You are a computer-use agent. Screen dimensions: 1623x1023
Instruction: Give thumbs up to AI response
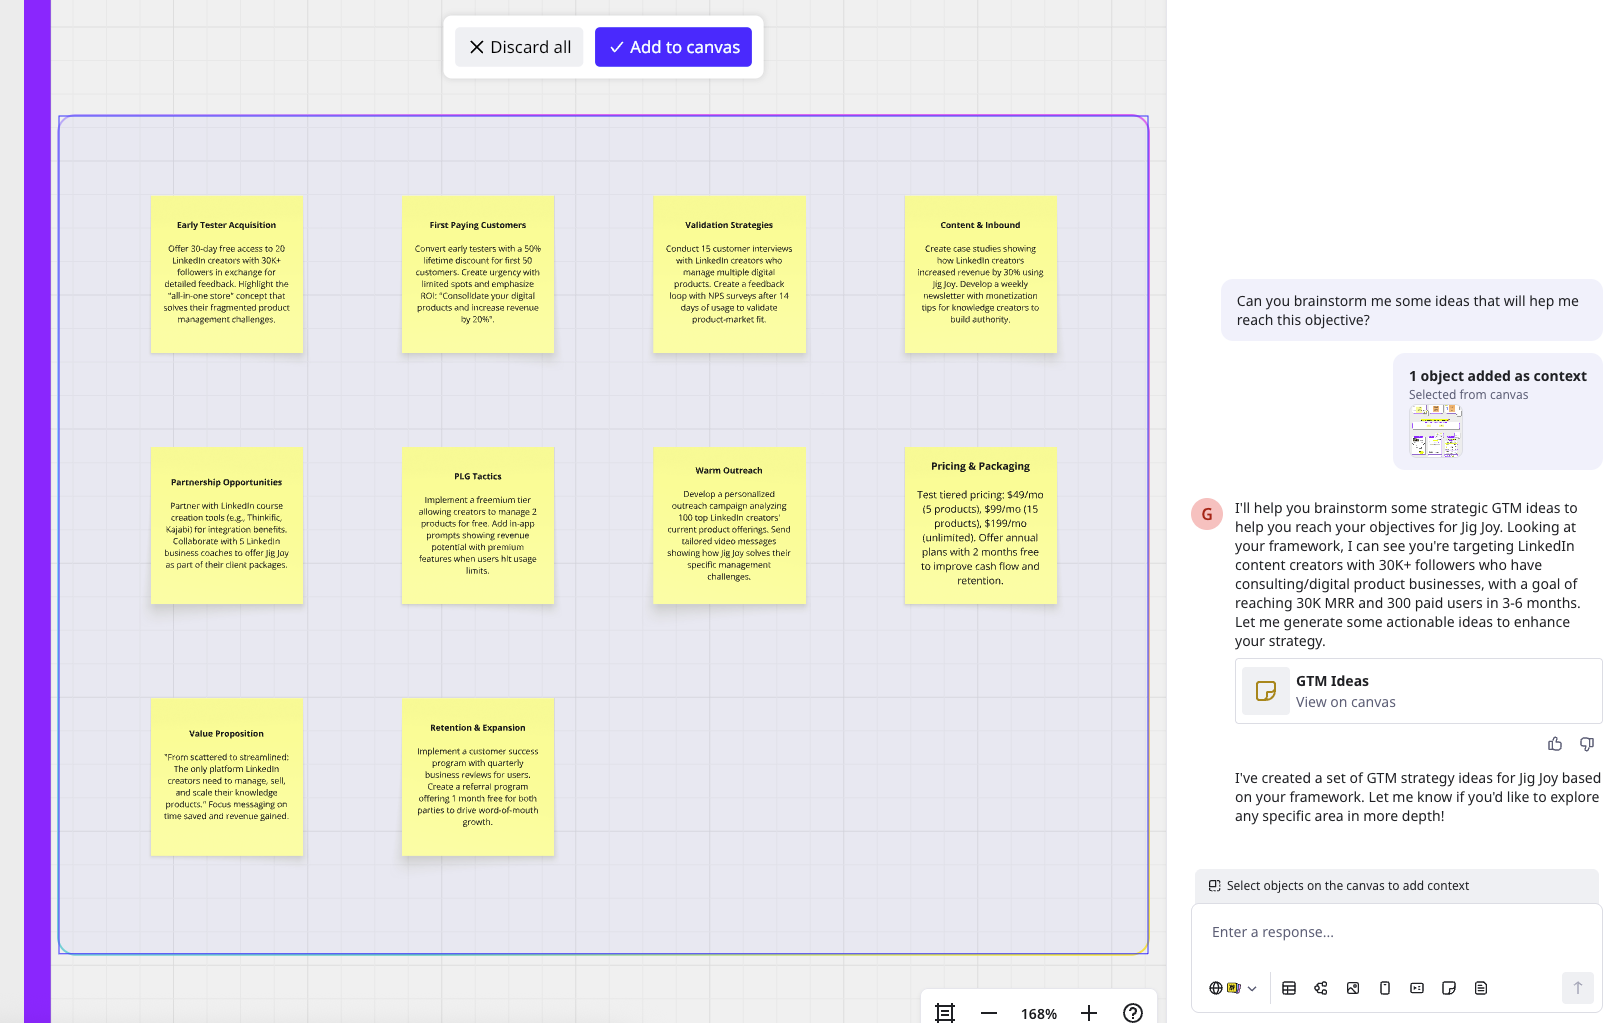click(1555, 744)
